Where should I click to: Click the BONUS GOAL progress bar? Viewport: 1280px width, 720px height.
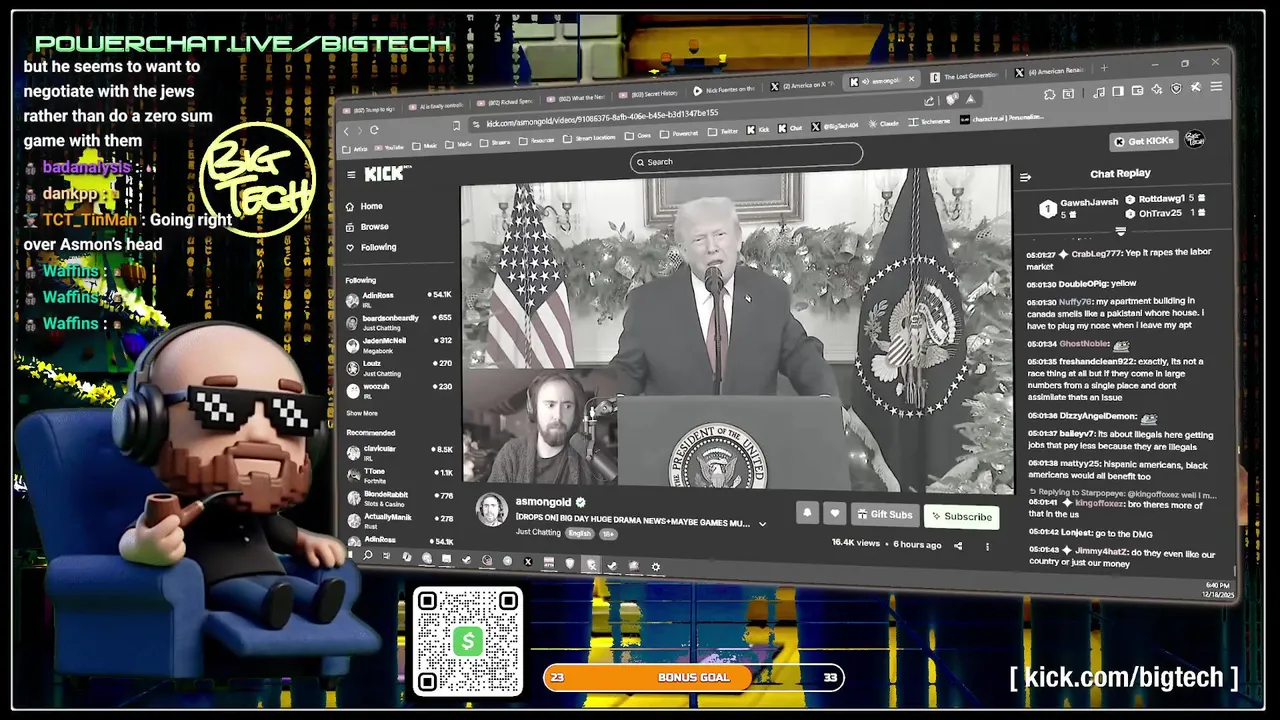click(693, 677)
